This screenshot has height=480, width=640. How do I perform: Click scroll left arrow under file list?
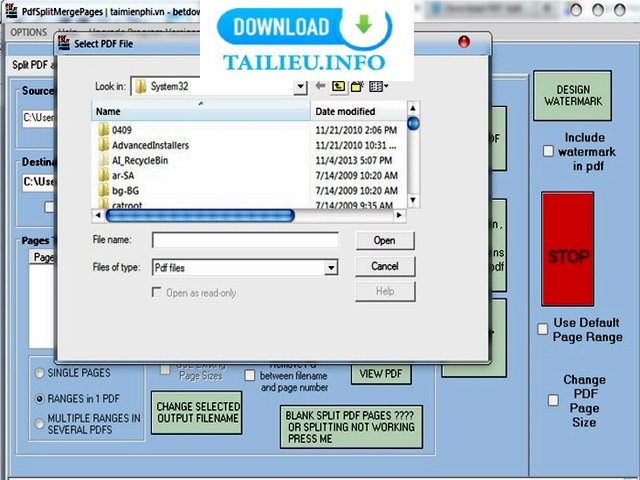click(x=98, y=216)
